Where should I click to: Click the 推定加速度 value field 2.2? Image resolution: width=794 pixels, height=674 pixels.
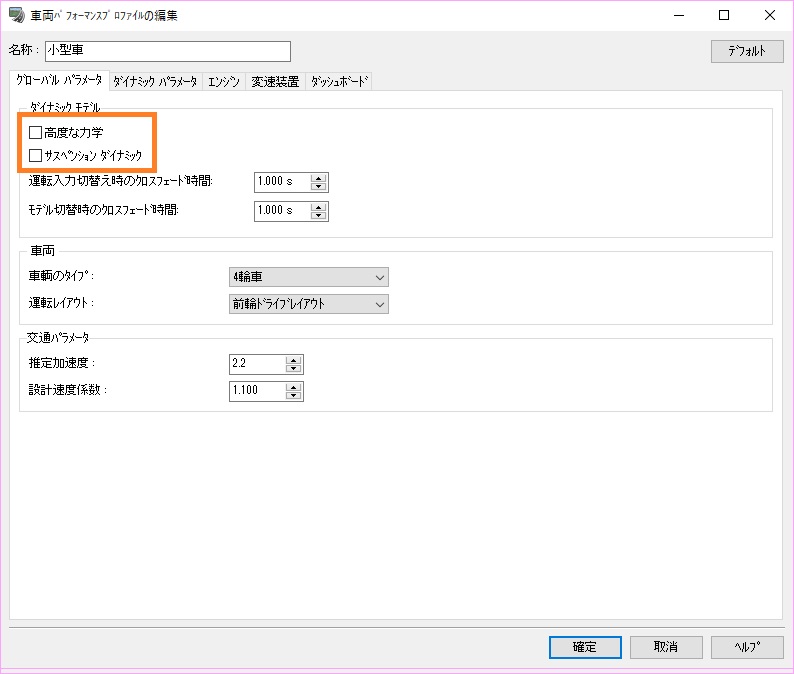(257, 364)
